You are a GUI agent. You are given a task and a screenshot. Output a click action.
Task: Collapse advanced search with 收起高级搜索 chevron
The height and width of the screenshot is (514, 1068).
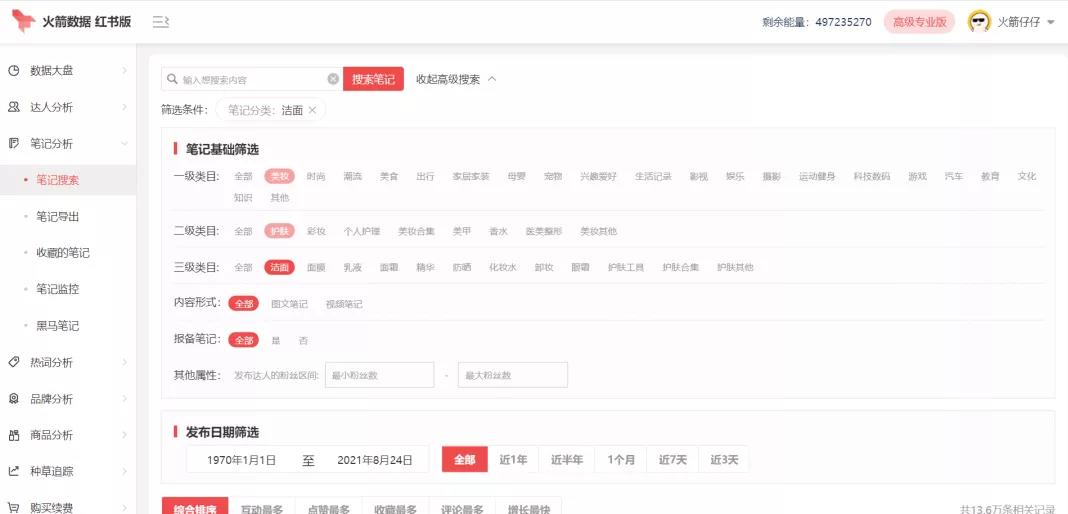tap(492, 79)
